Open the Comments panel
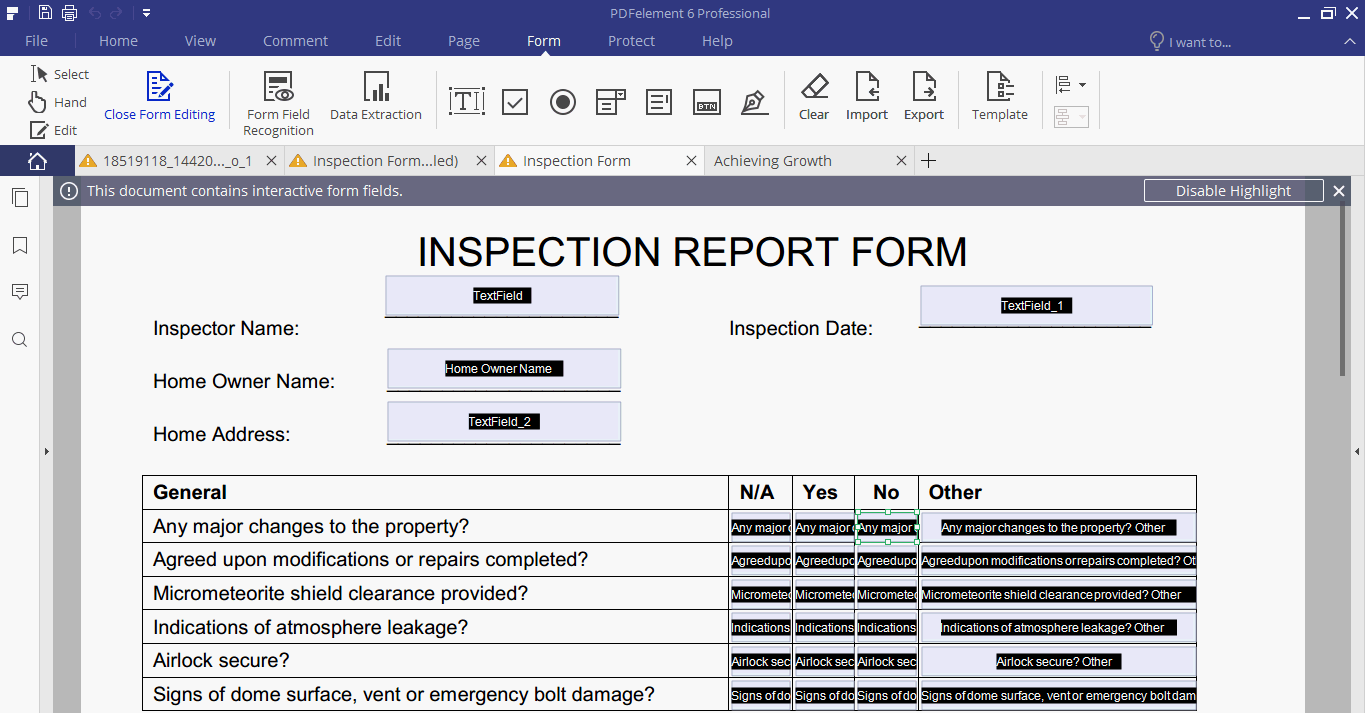 click(20, 291)
